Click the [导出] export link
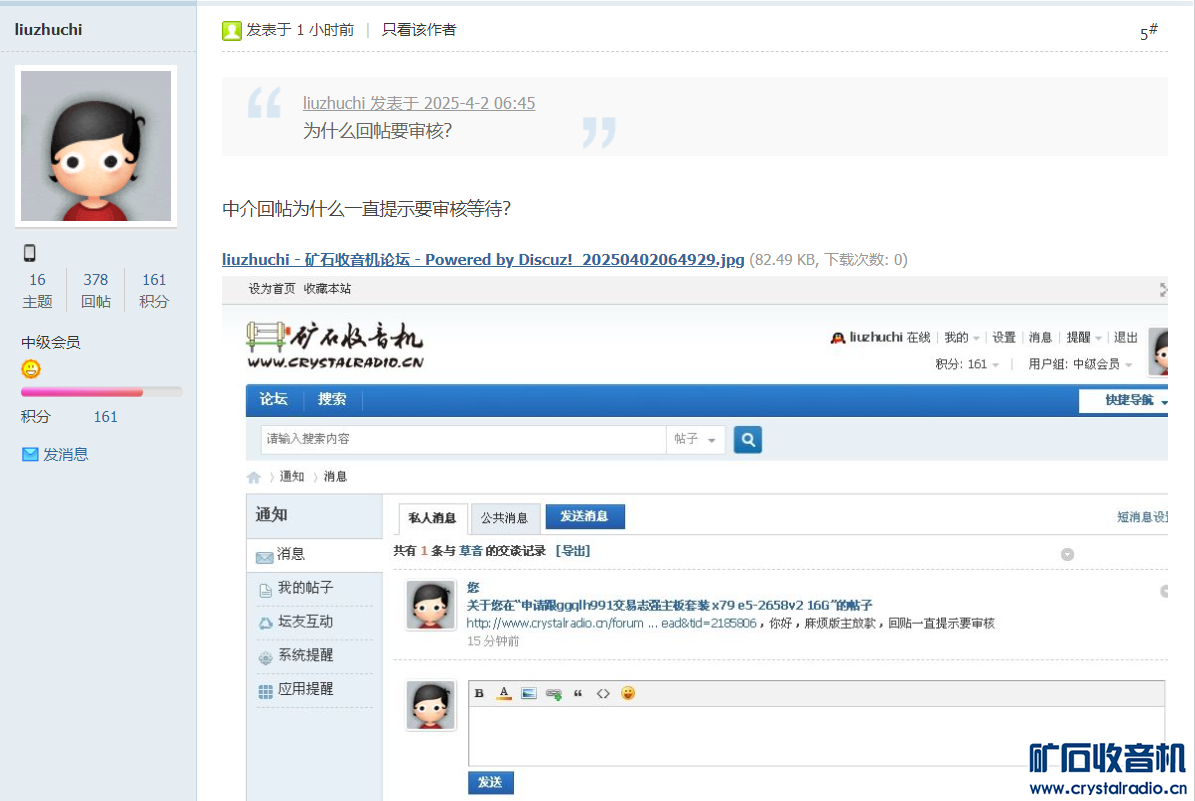The height and width of the screenshot is (801, 1195). pos(573,550)
